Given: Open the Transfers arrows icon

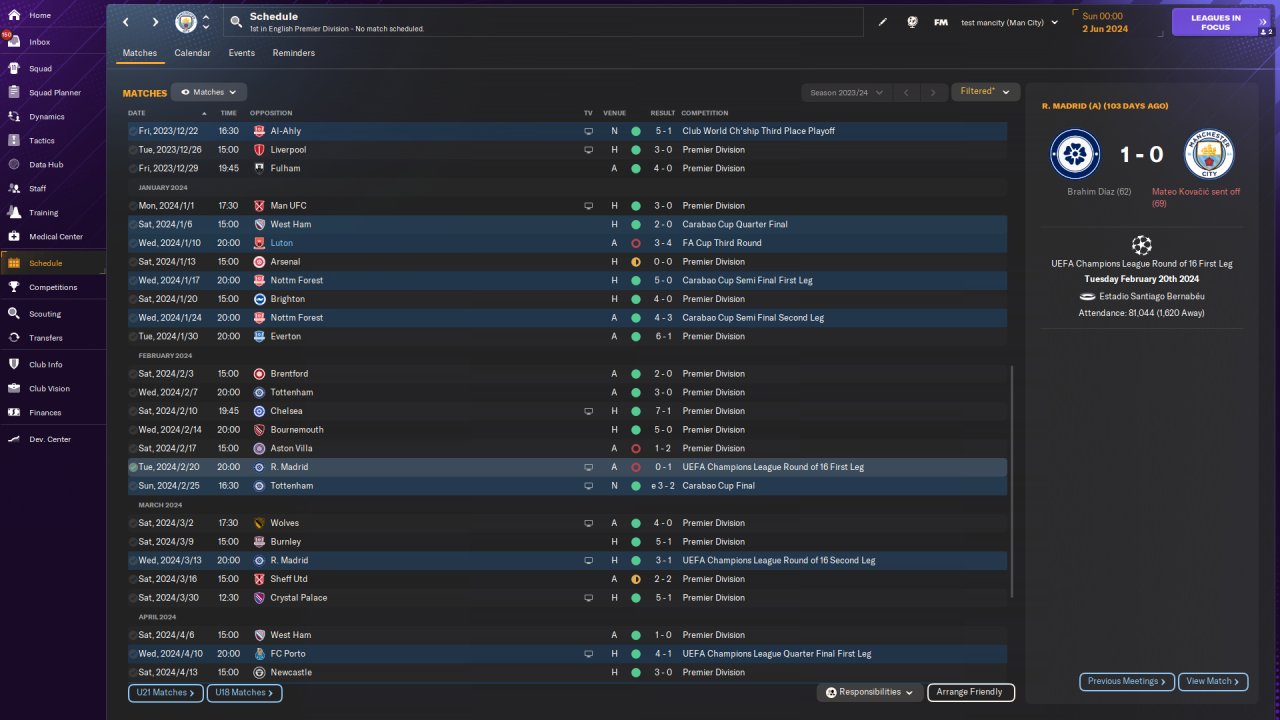Looking at the screenshot, I should 14,338.
